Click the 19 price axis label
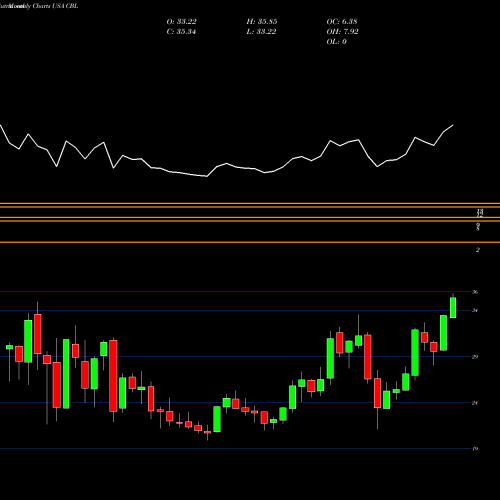500x500 pixels. [x=475, y=449]
